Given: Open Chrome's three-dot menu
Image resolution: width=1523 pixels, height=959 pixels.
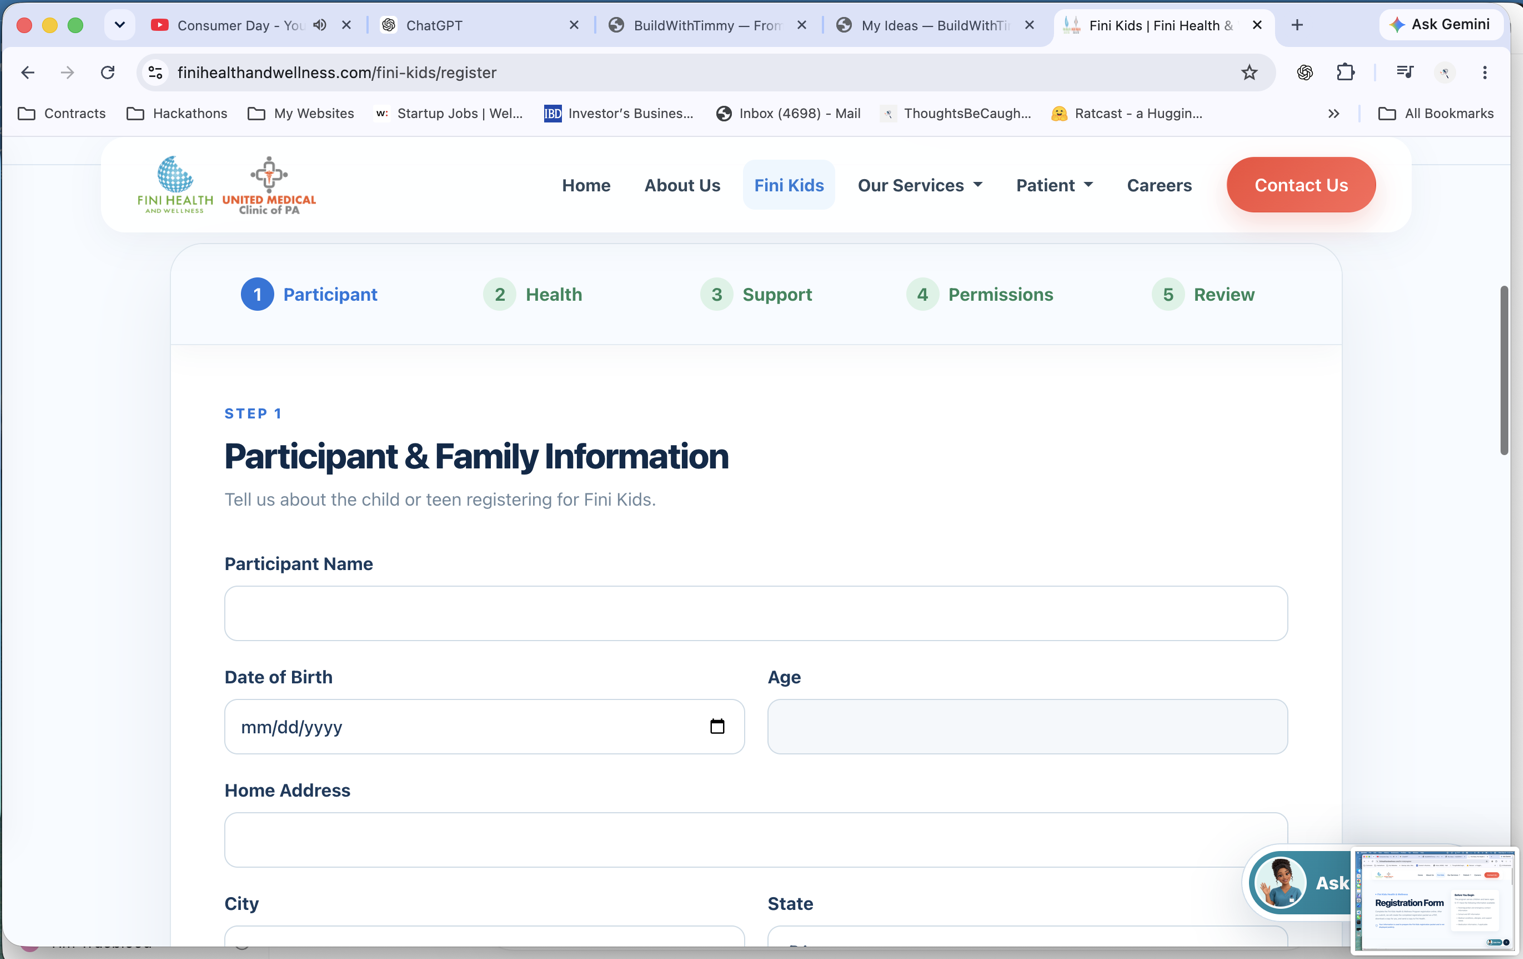Looking at the screenshot, I should click(1485, 72).
